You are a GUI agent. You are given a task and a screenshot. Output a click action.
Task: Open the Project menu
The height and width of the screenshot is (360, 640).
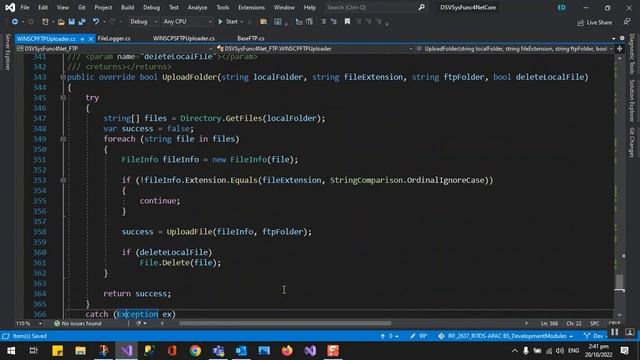[103, 7]
